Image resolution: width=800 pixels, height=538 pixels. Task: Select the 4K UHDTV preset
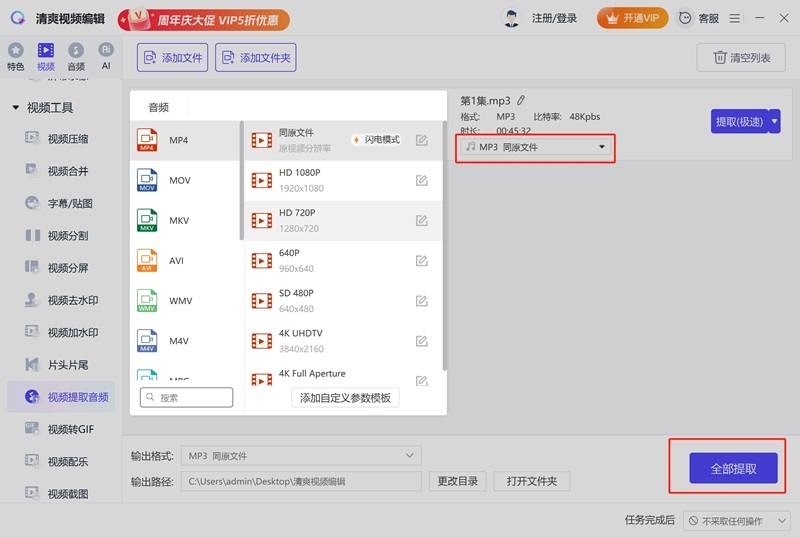pyautogui.click(x=343, y=341)
